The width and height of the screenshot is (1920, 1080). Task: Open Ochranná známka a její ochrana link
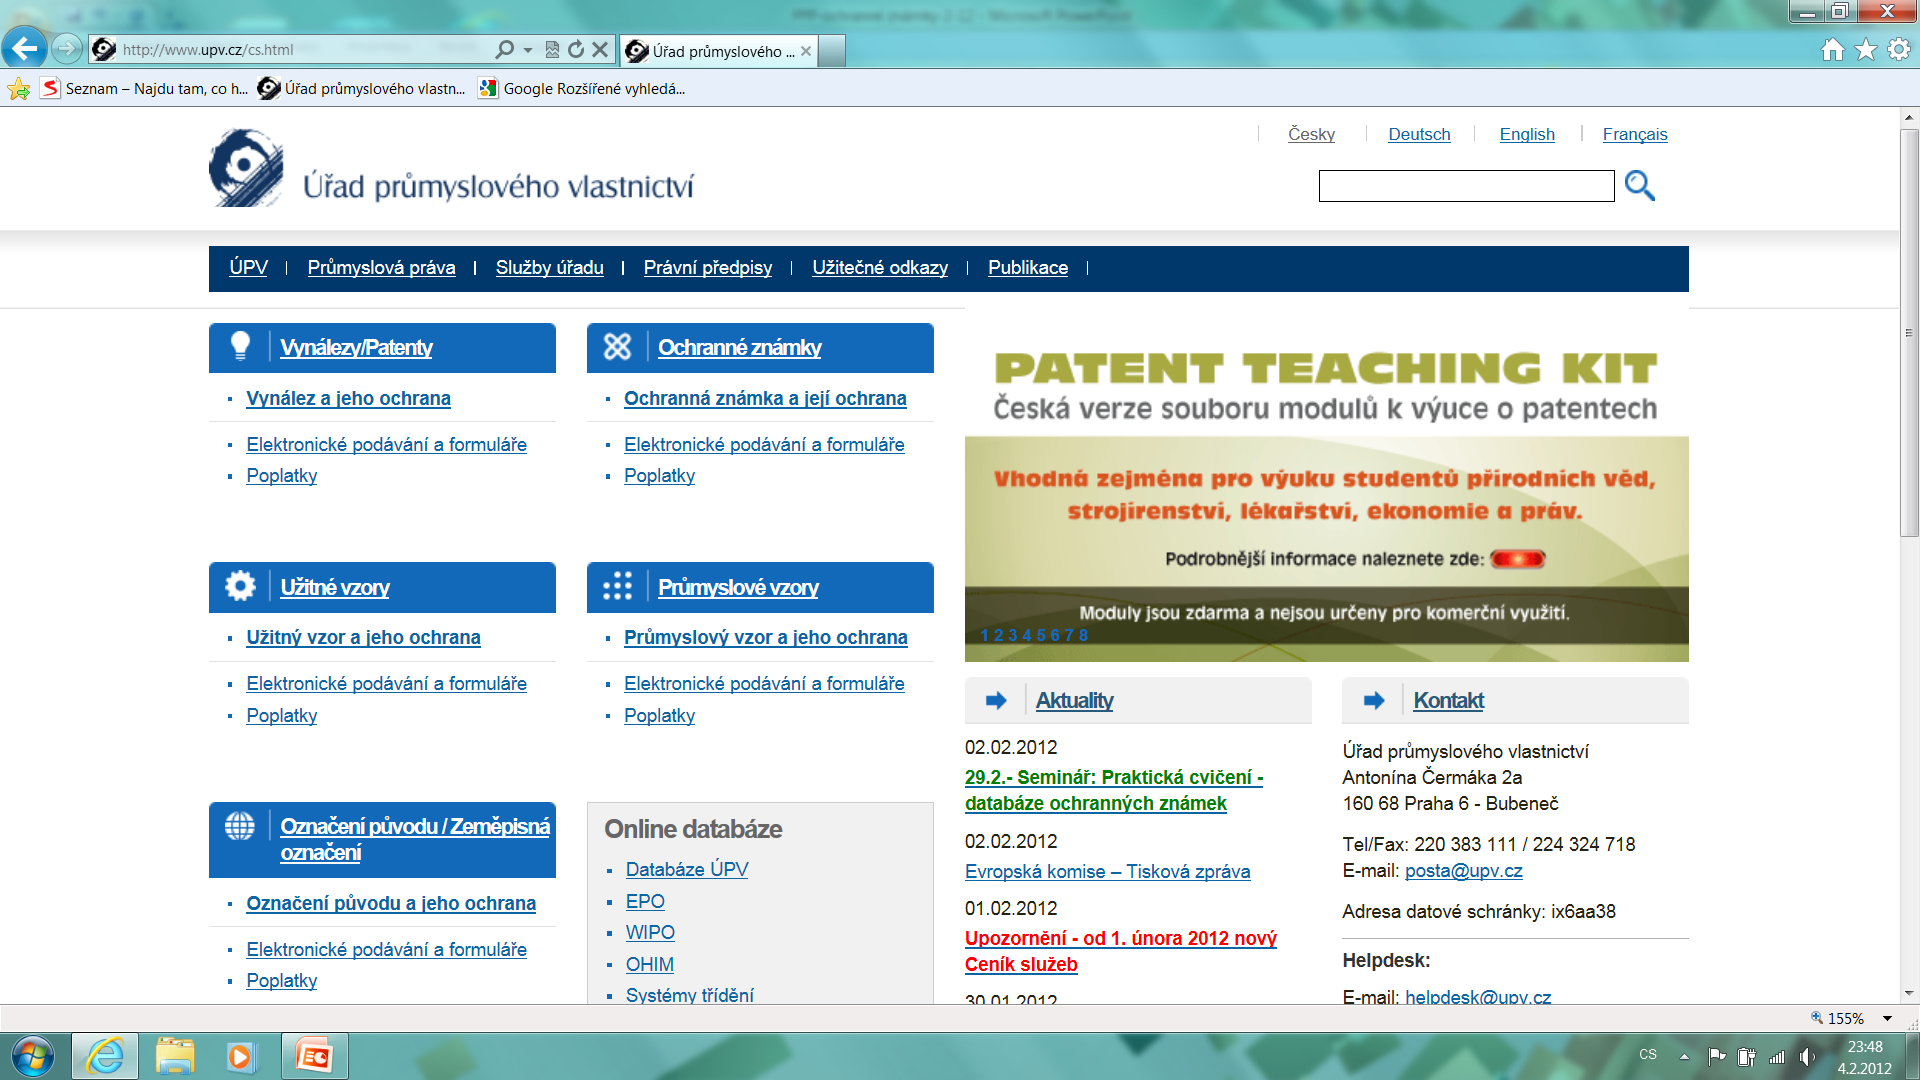click(x=765, y=398)
